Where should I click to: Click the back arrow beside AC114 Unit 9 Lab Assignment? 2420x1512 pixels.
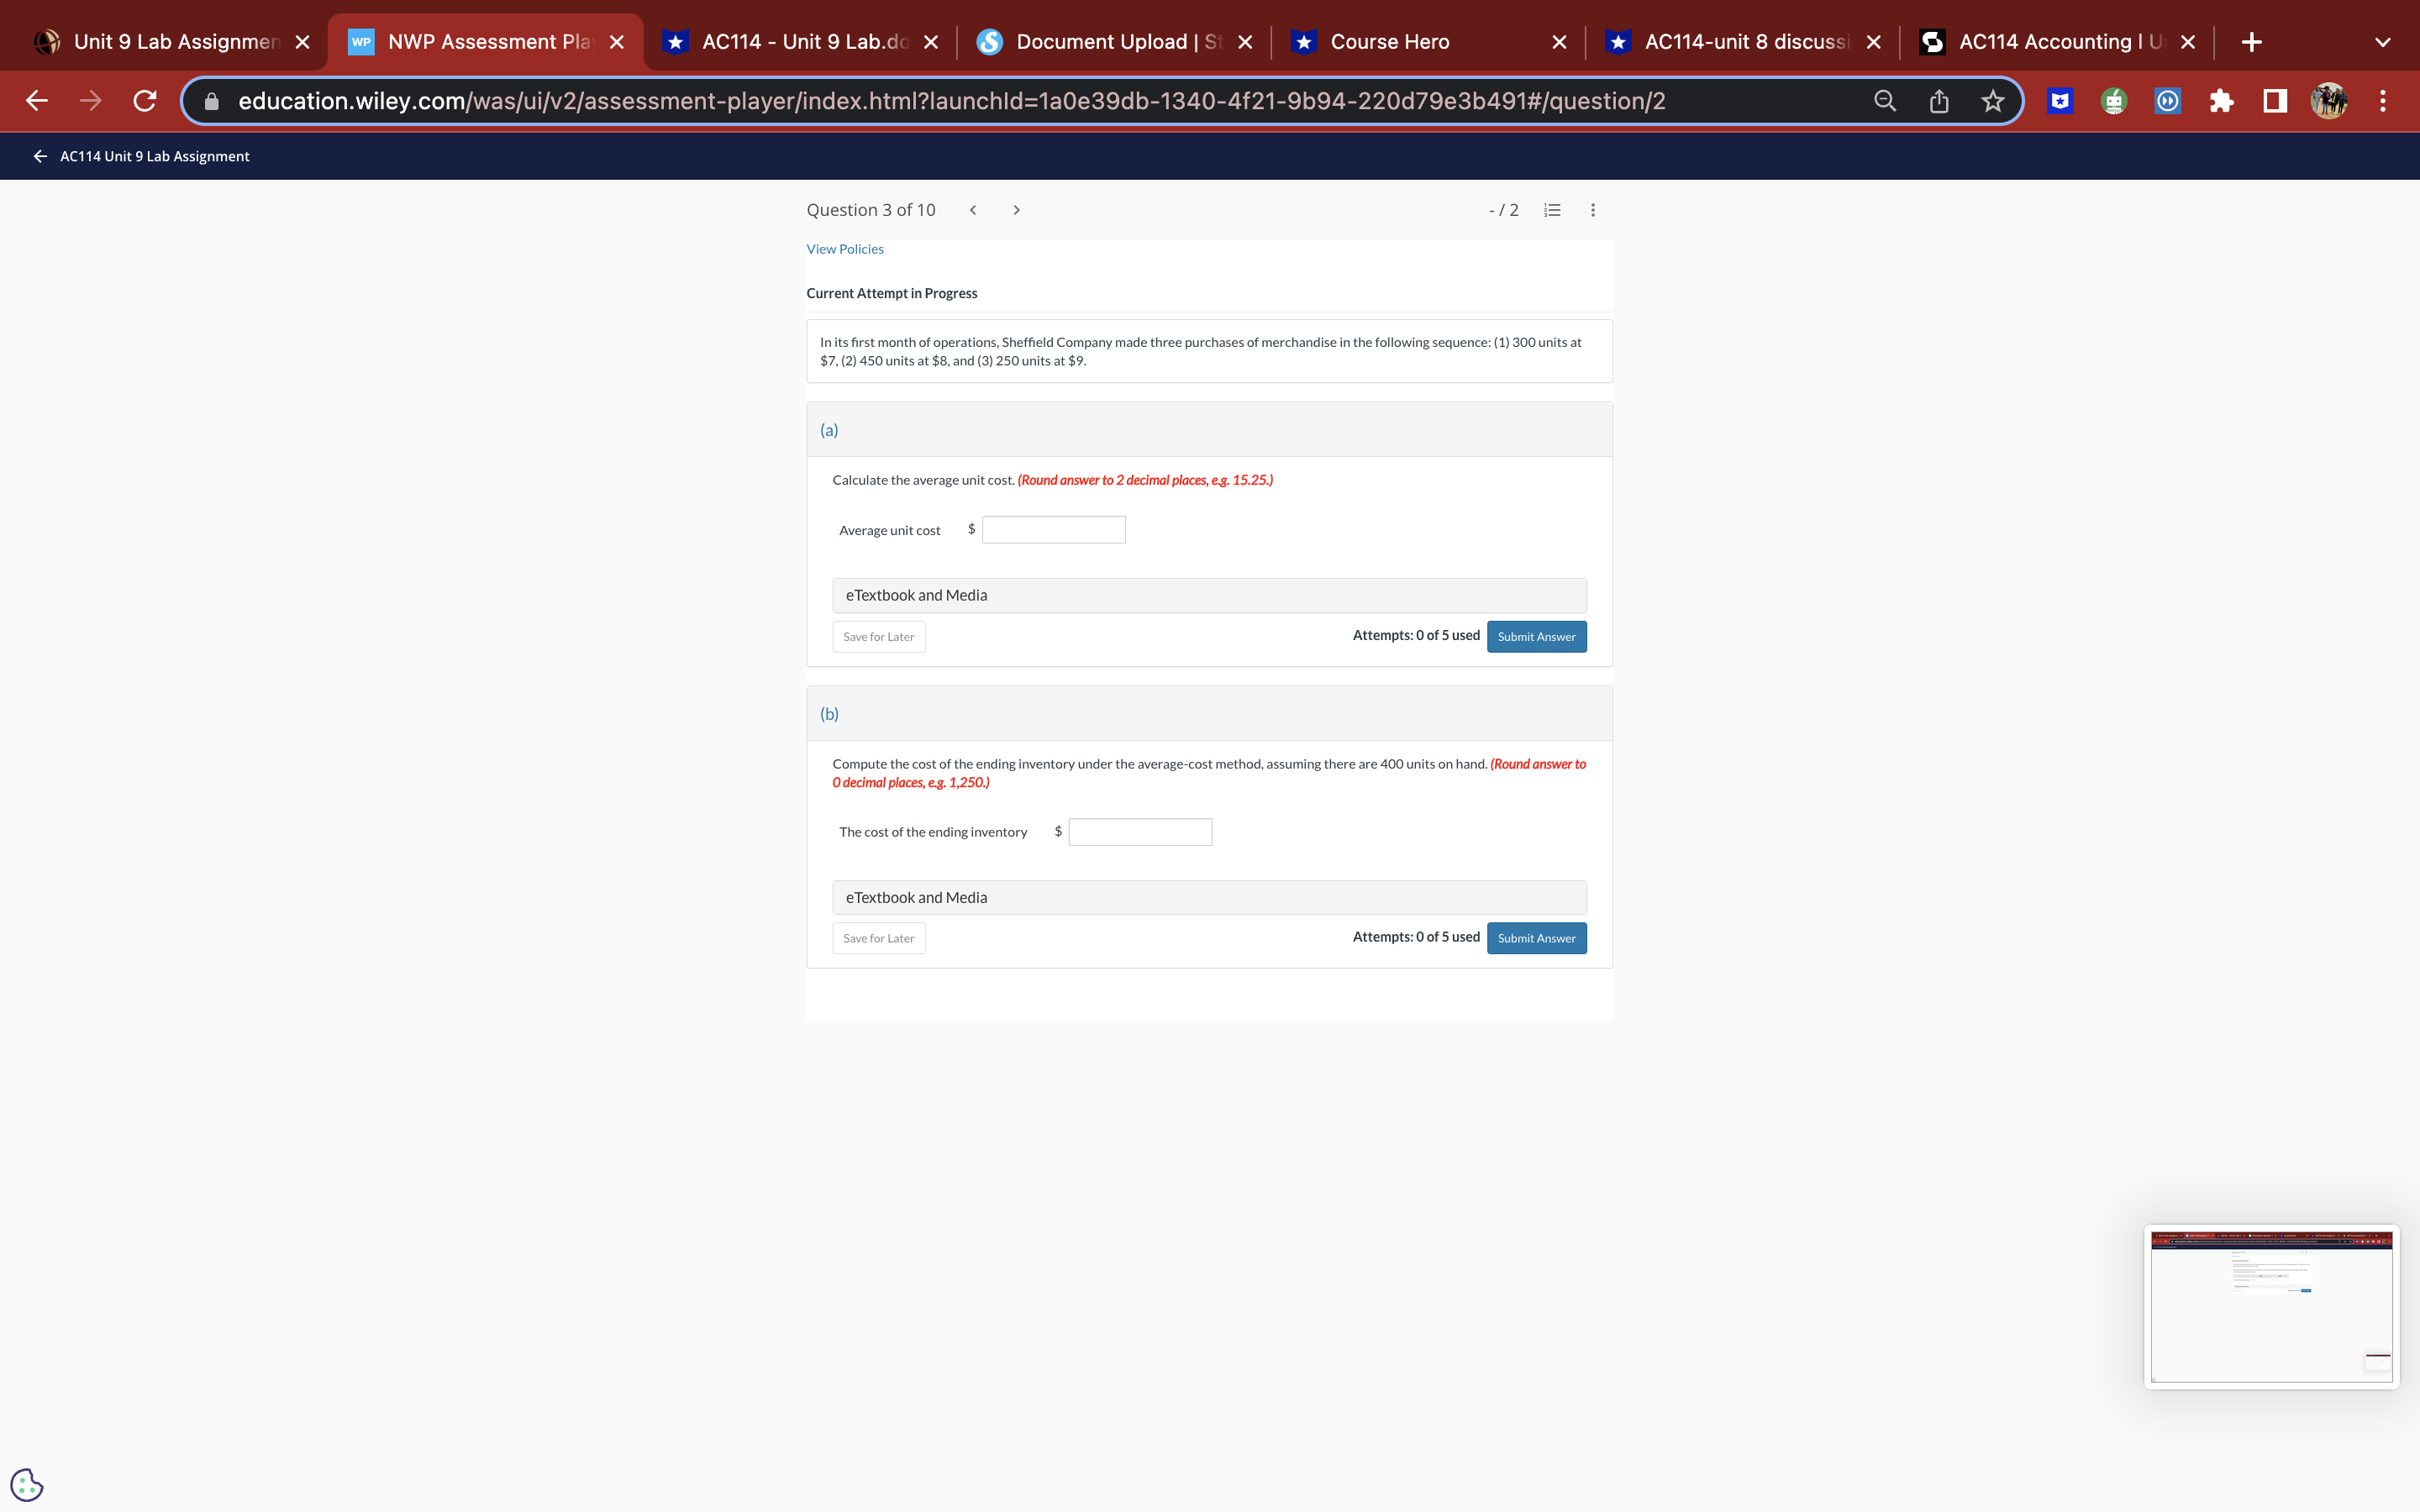coord(40,156)
